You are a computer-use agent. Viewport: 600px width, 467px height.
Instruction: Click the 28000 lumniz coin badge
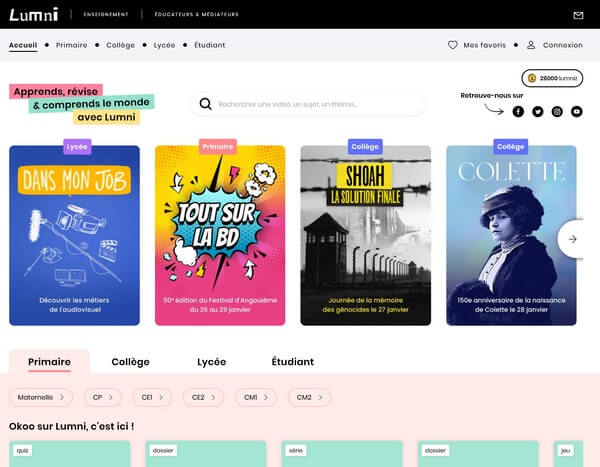point(552,78)
